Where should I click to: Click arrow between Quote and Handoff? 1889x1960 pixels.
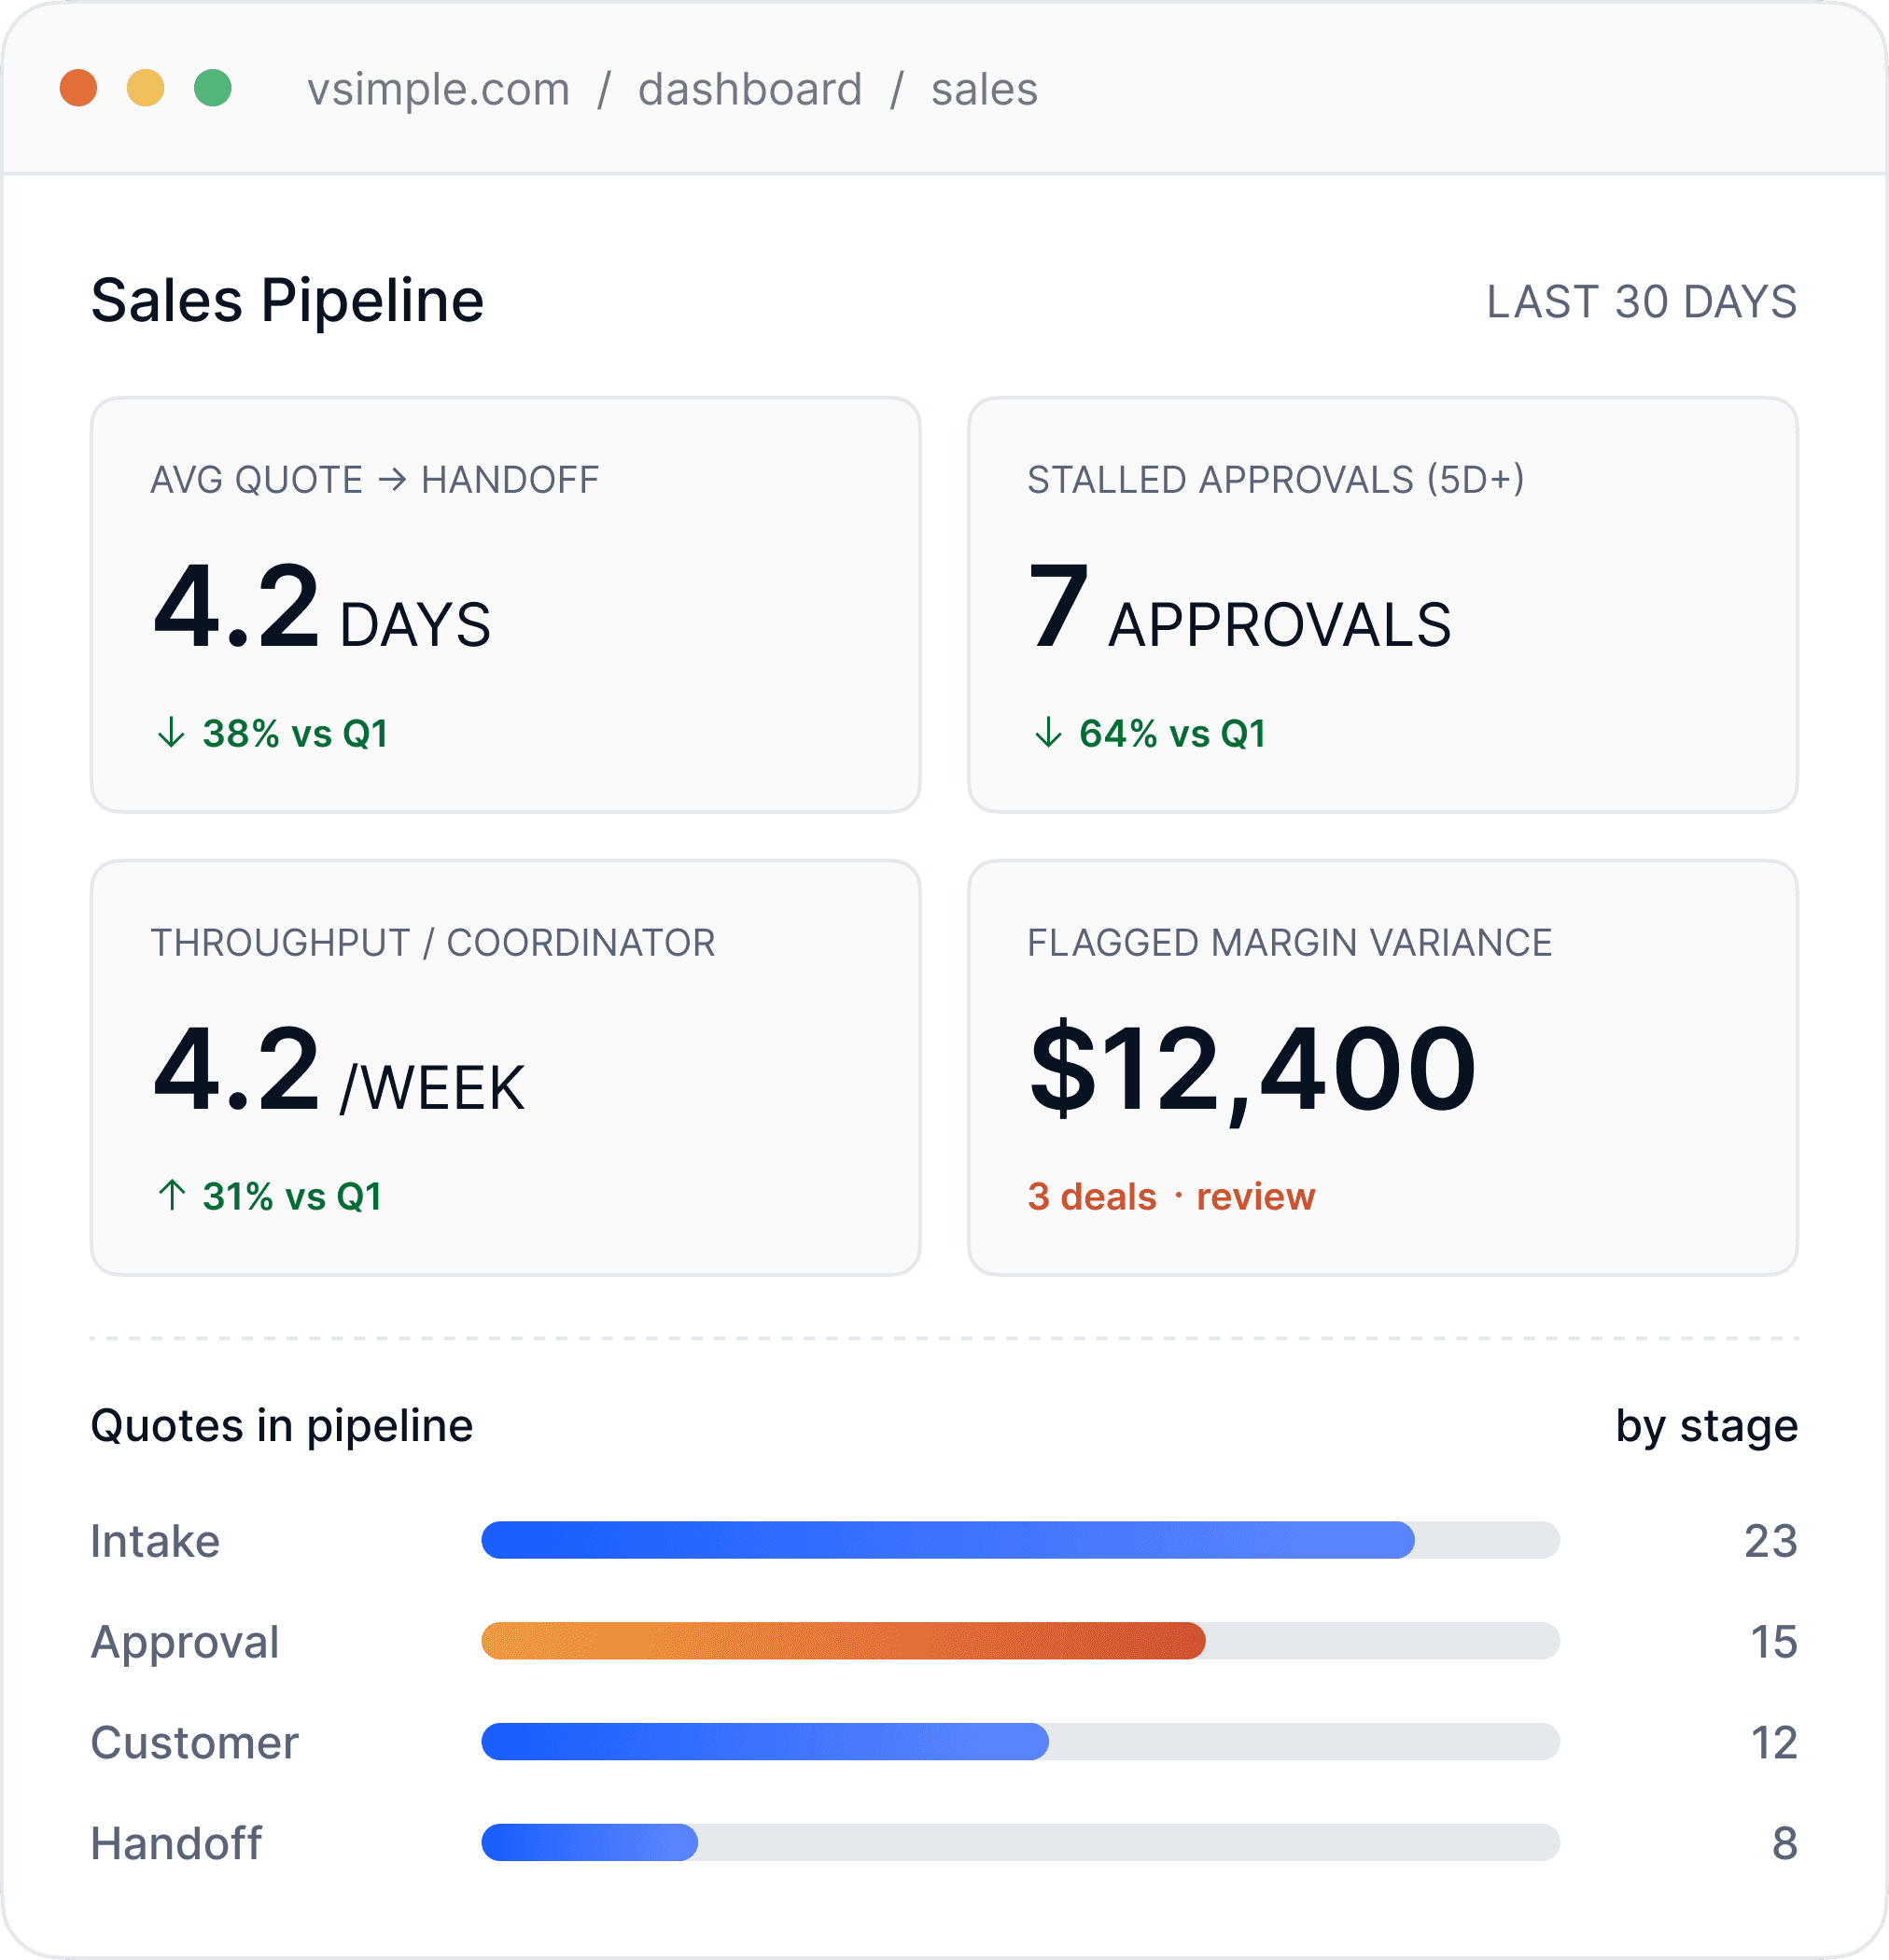[392, 480]
